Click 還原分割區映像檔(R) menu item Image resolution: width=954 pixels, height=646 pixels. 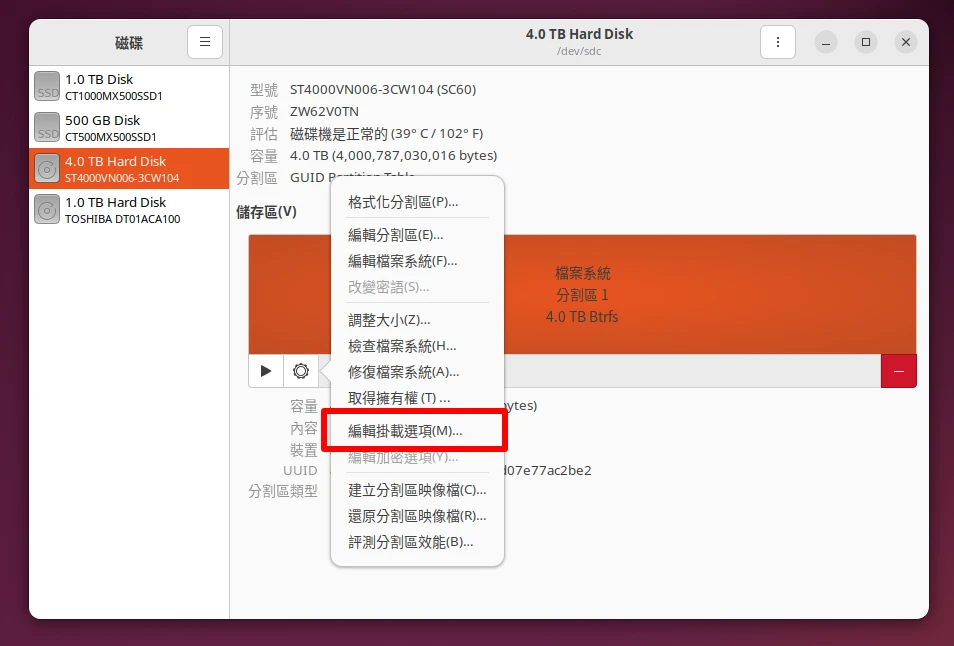tap(417, 516)
